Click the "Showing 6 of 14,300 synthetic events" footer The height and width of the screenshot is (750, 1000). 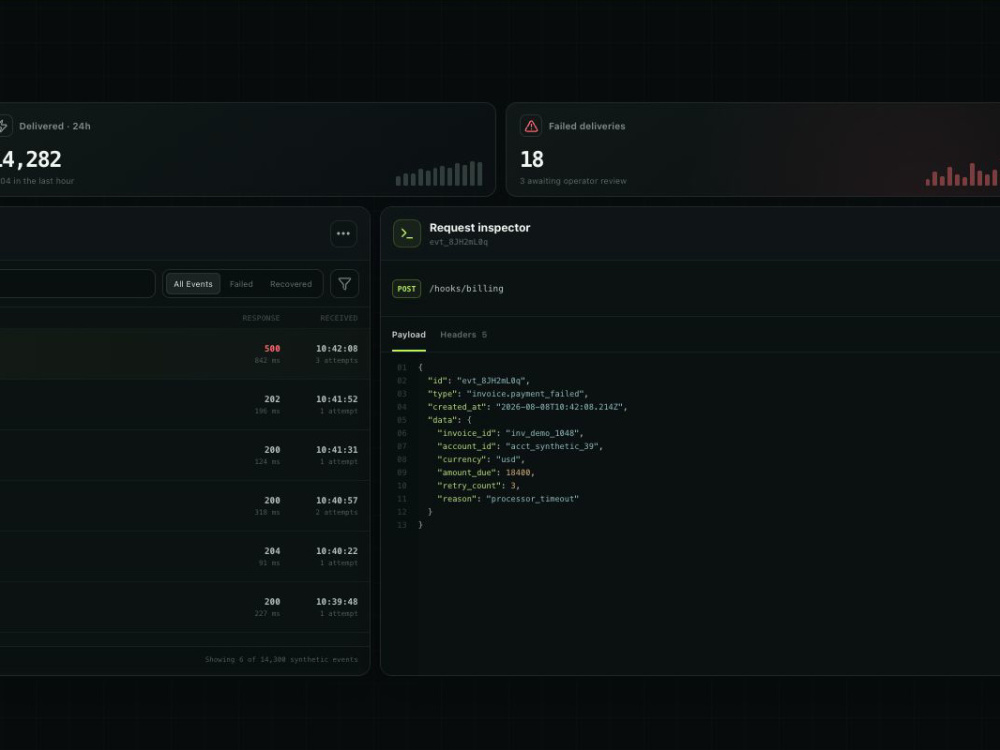(x=281, y=659)
